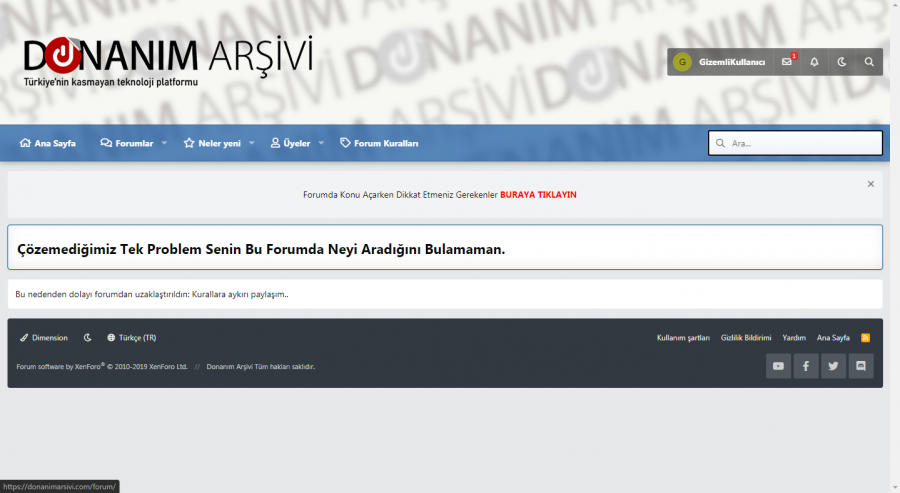
Task: Open the Donanım Arşivi logo homepage
Action: point(168,60)
